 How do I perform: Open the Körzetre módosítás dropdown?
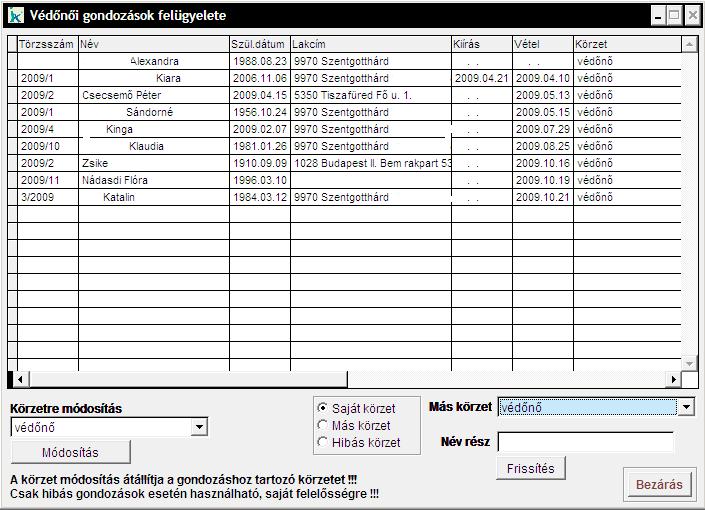pos(200,427)
